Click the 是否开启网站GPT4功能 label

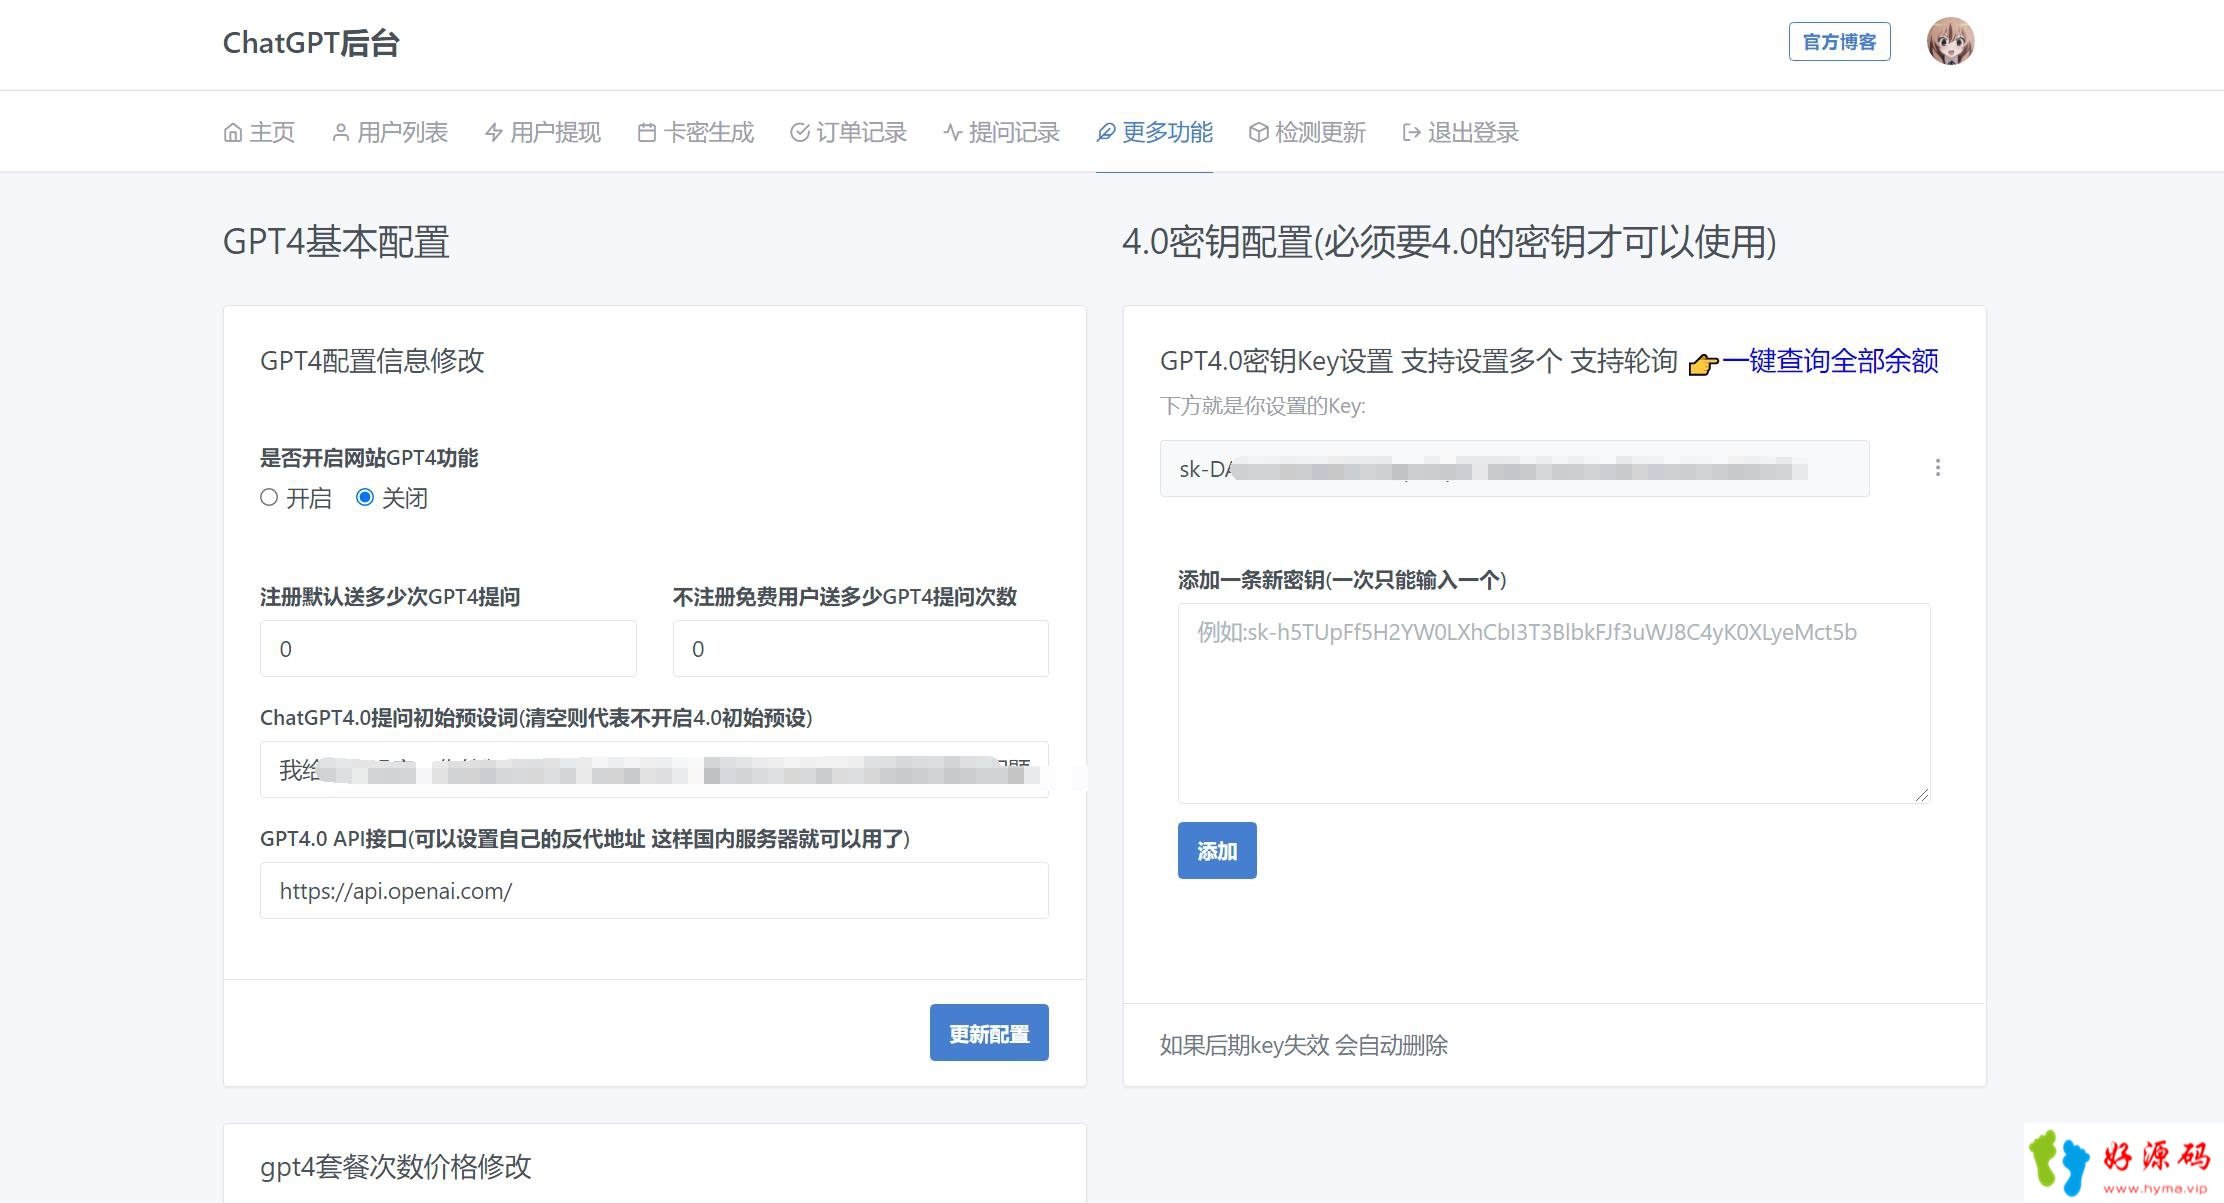tap(369, 458)
